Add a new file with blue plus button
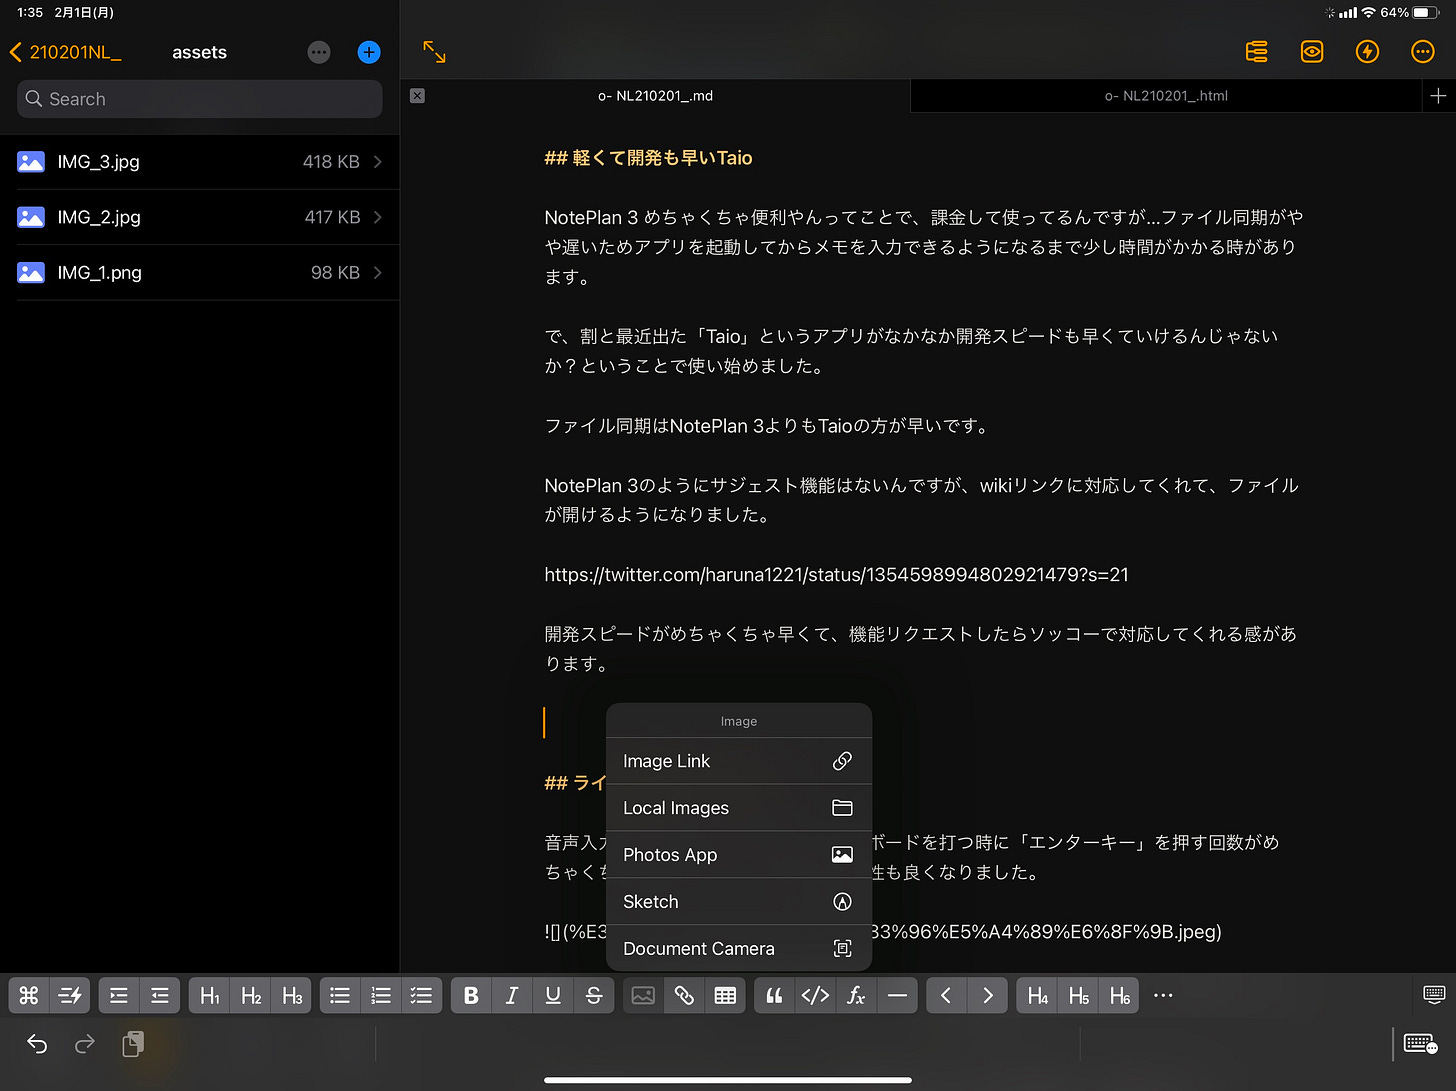 tap(369, 52)
